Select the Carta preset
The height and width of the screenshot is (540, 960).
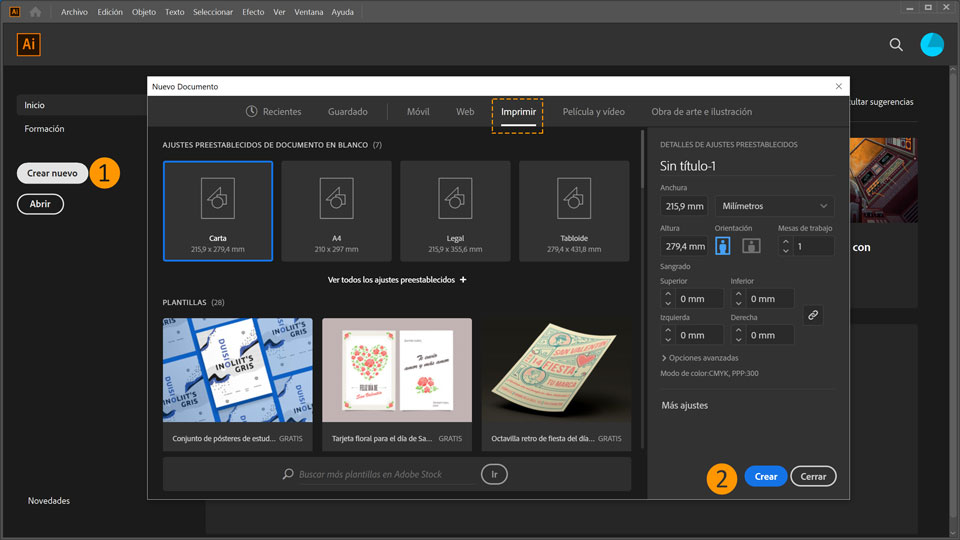pos(218,211)
